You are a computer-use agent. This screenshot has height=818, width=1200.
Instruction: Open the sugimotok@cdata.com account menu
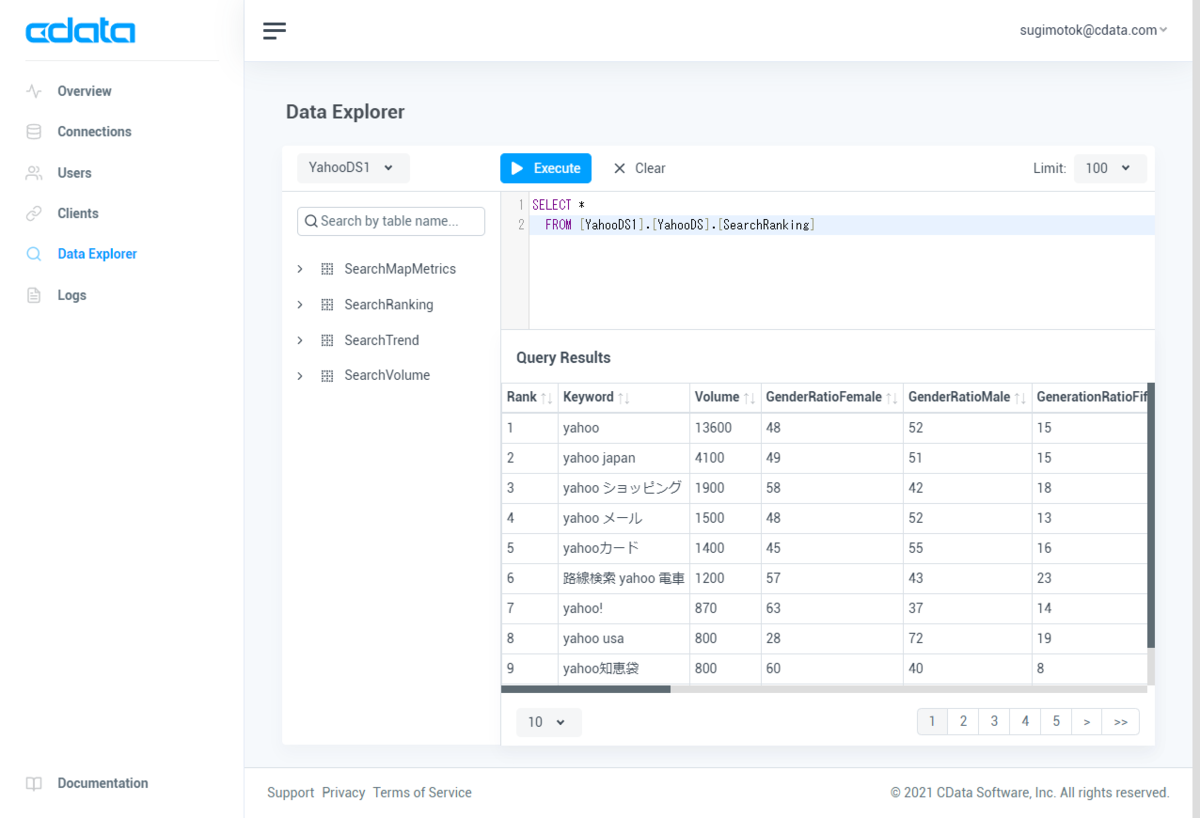click(x=1093, y=30)
